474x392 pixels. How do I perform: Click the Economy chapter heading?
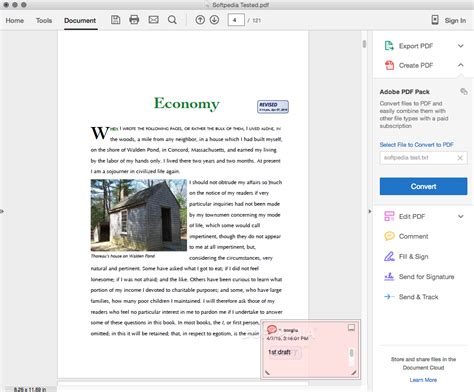(x=187, y=103)
